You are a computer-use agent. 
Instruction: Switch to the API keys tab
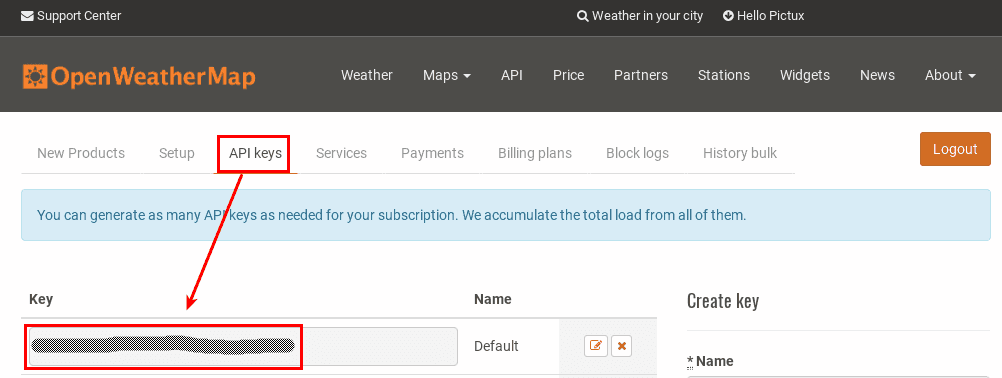coord(255,153)
